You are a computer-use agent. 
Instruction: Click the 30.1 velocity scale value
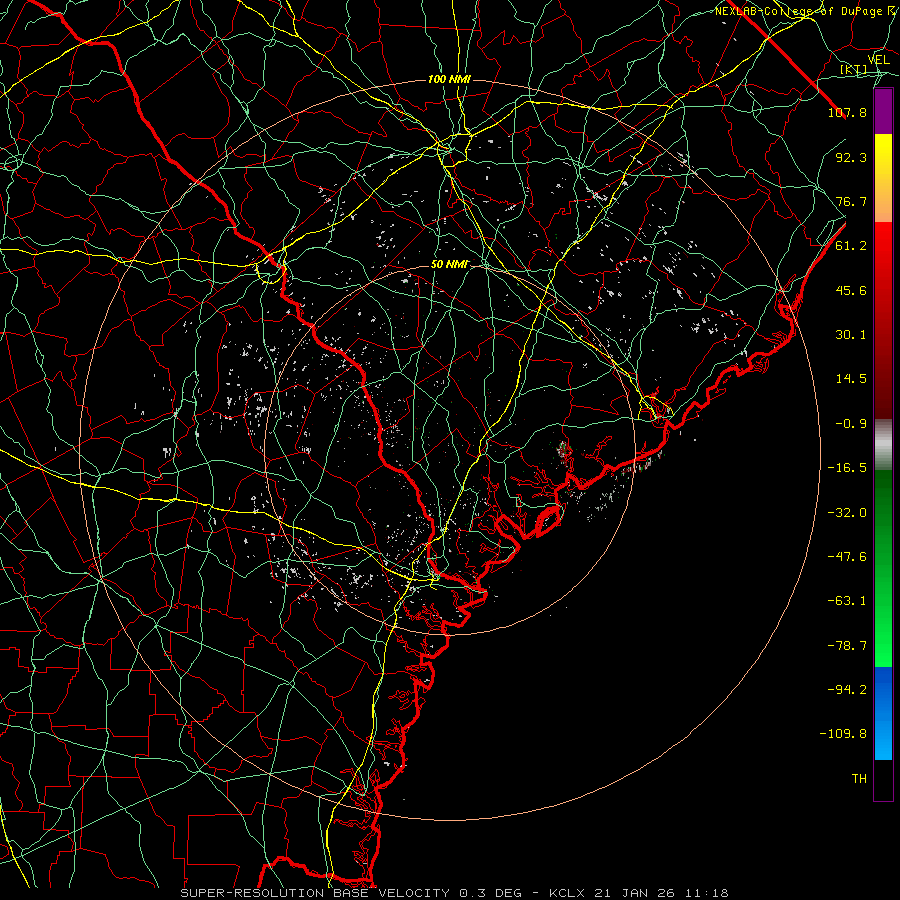[x=851, y=335]
